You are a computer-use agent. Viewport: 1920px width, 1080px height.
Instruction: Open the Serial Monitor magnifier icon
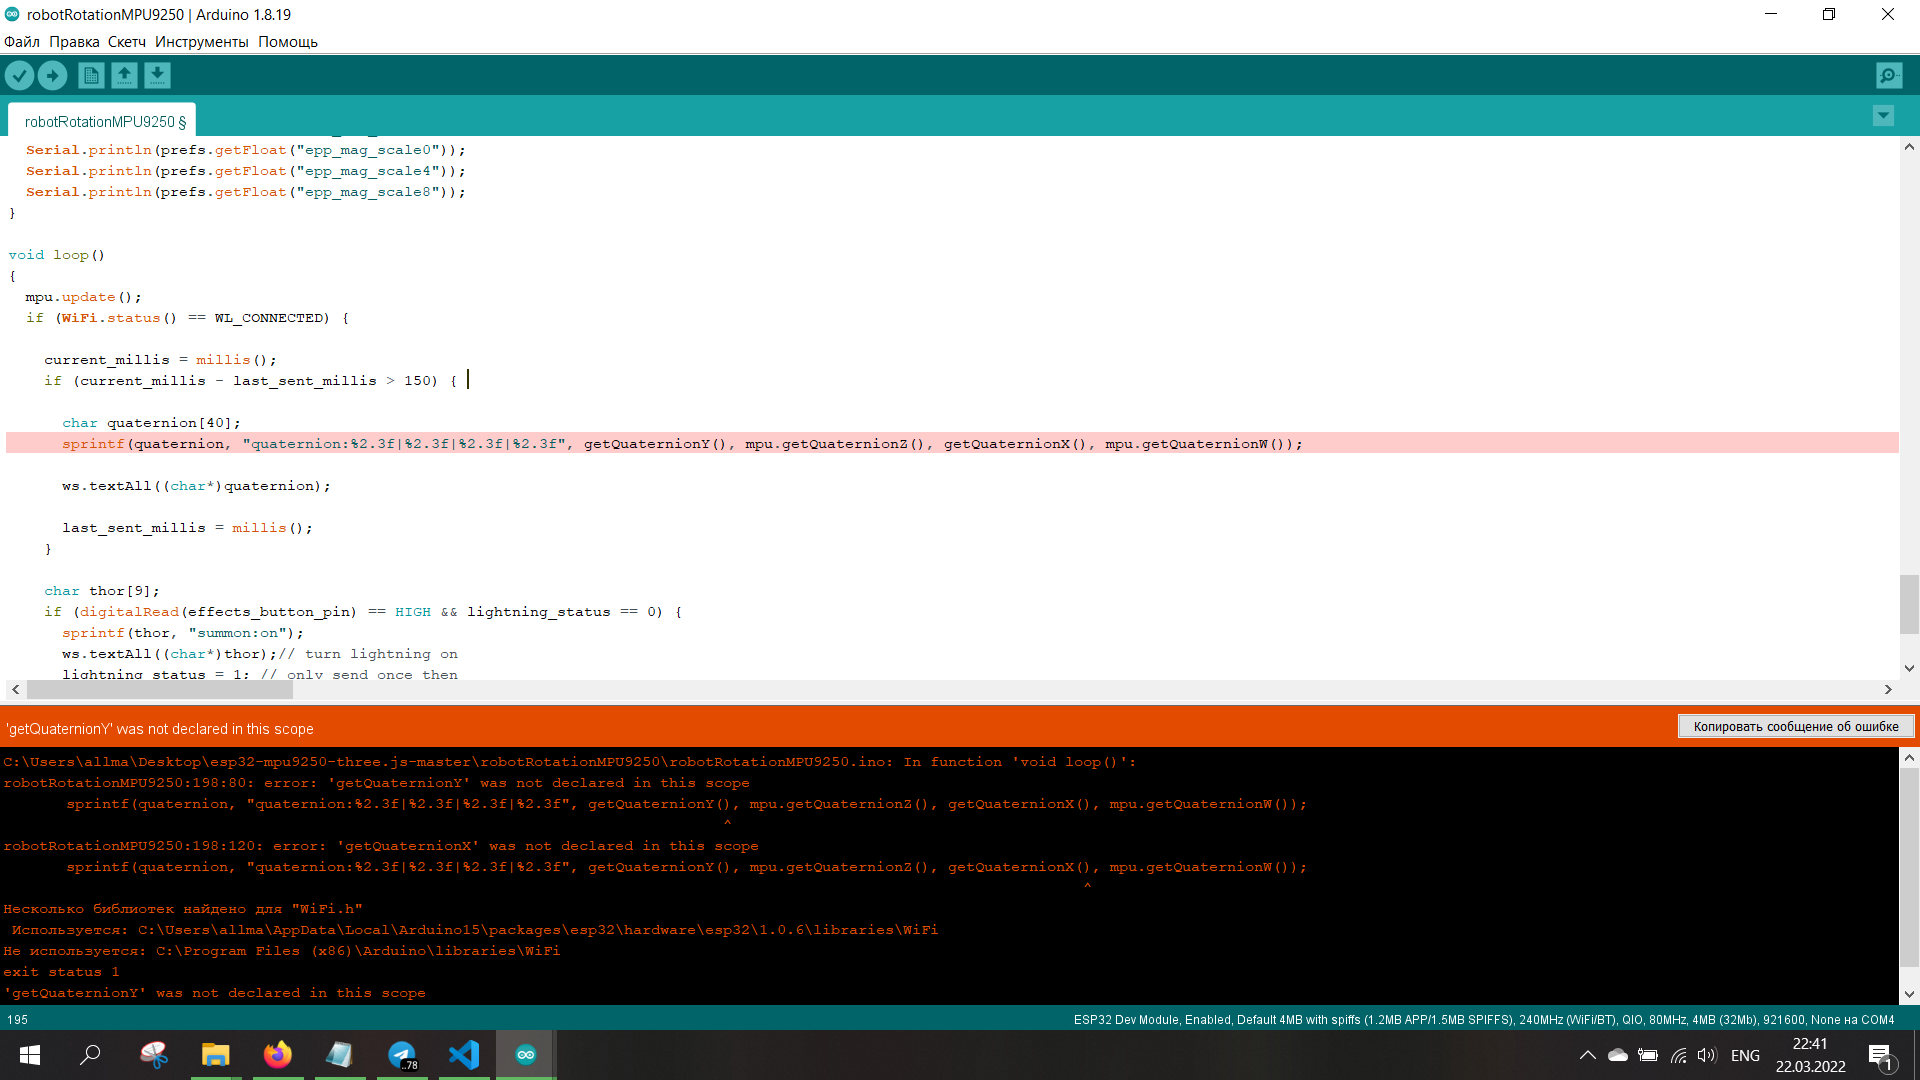[x=1888, y=75]
